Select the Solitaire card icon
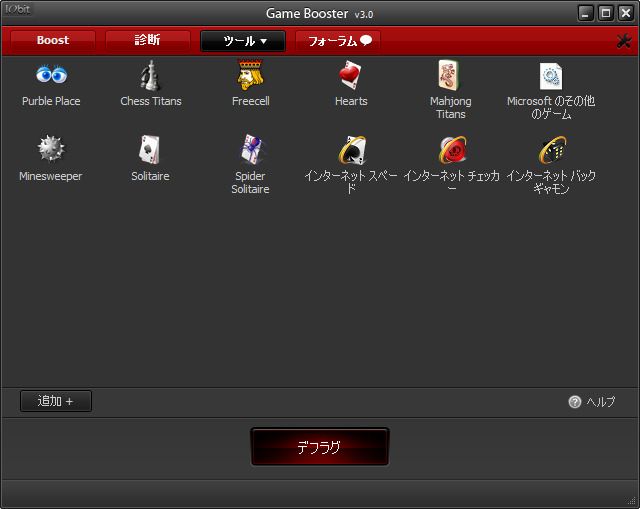 coord(150,149)
